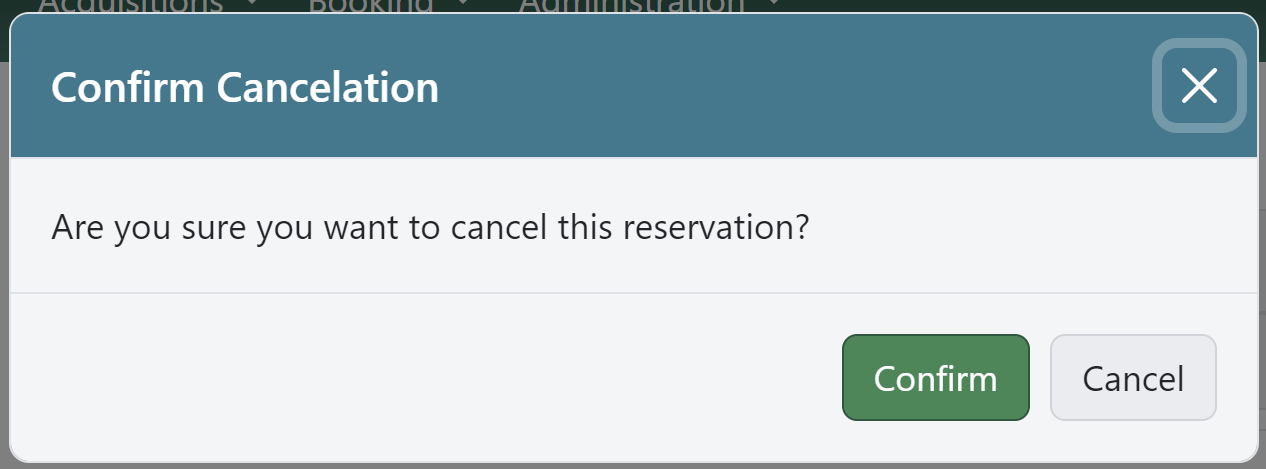
Task: Open the Administration menu
Action: 631,5
